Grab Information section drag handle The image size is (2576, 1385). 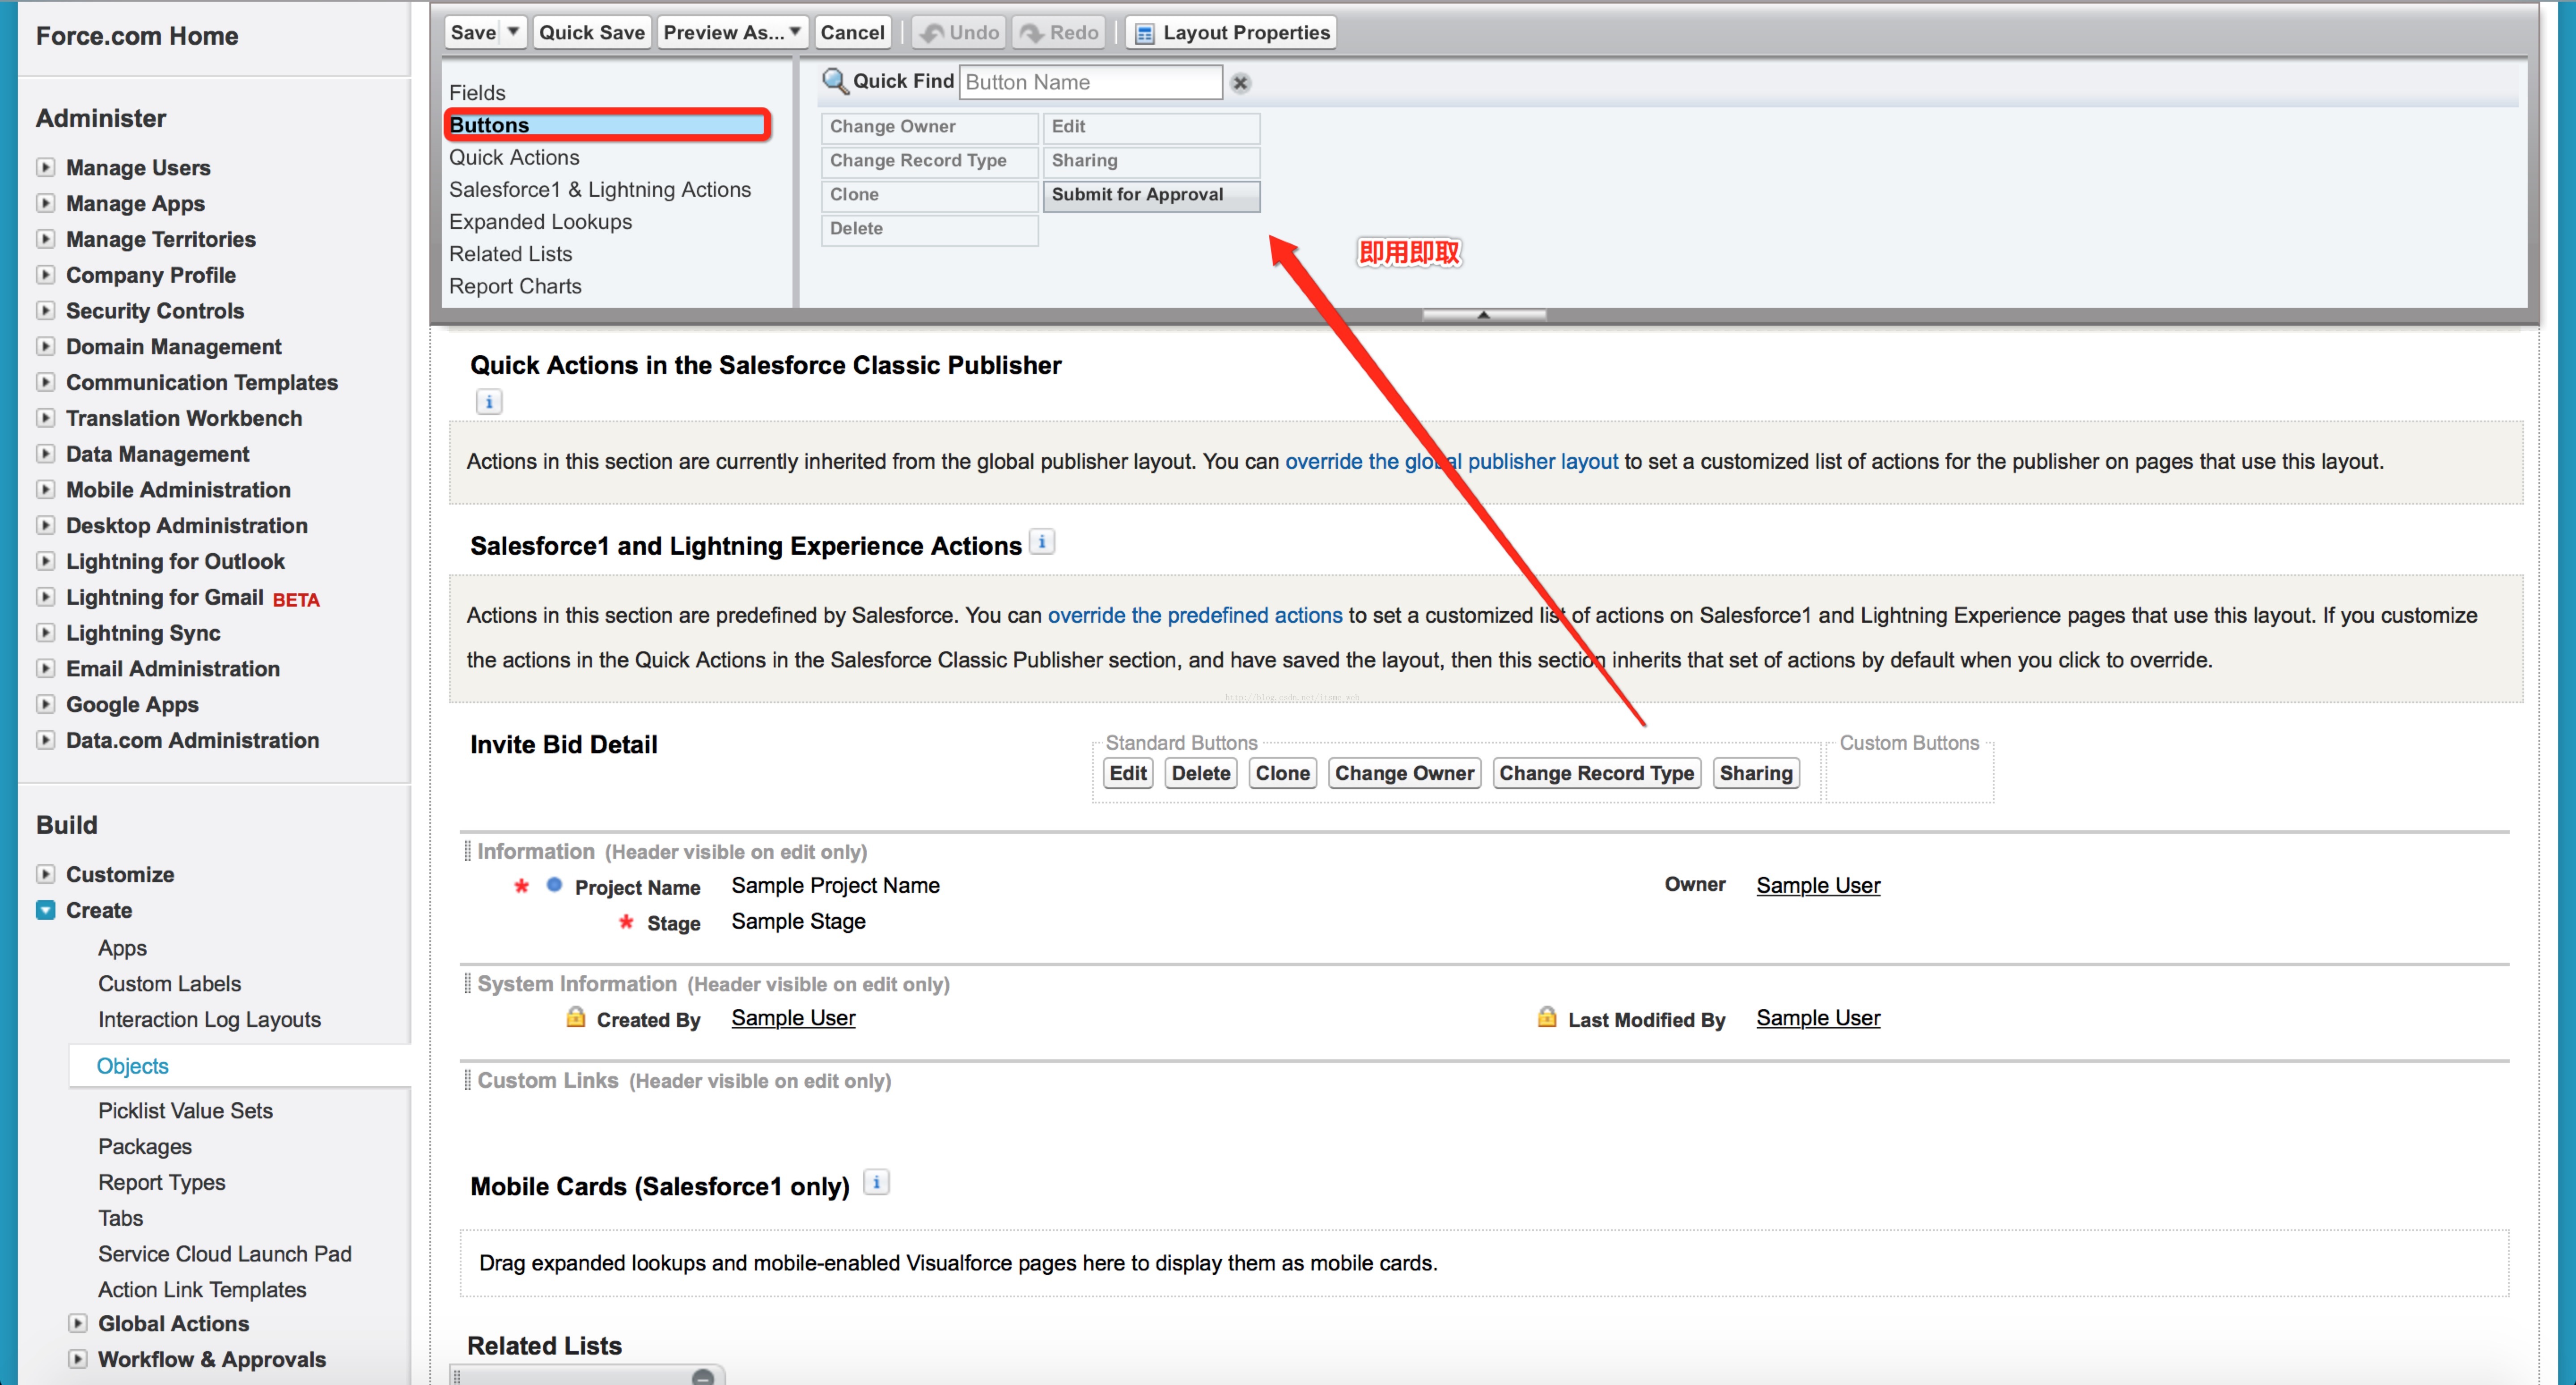point(467,851)
